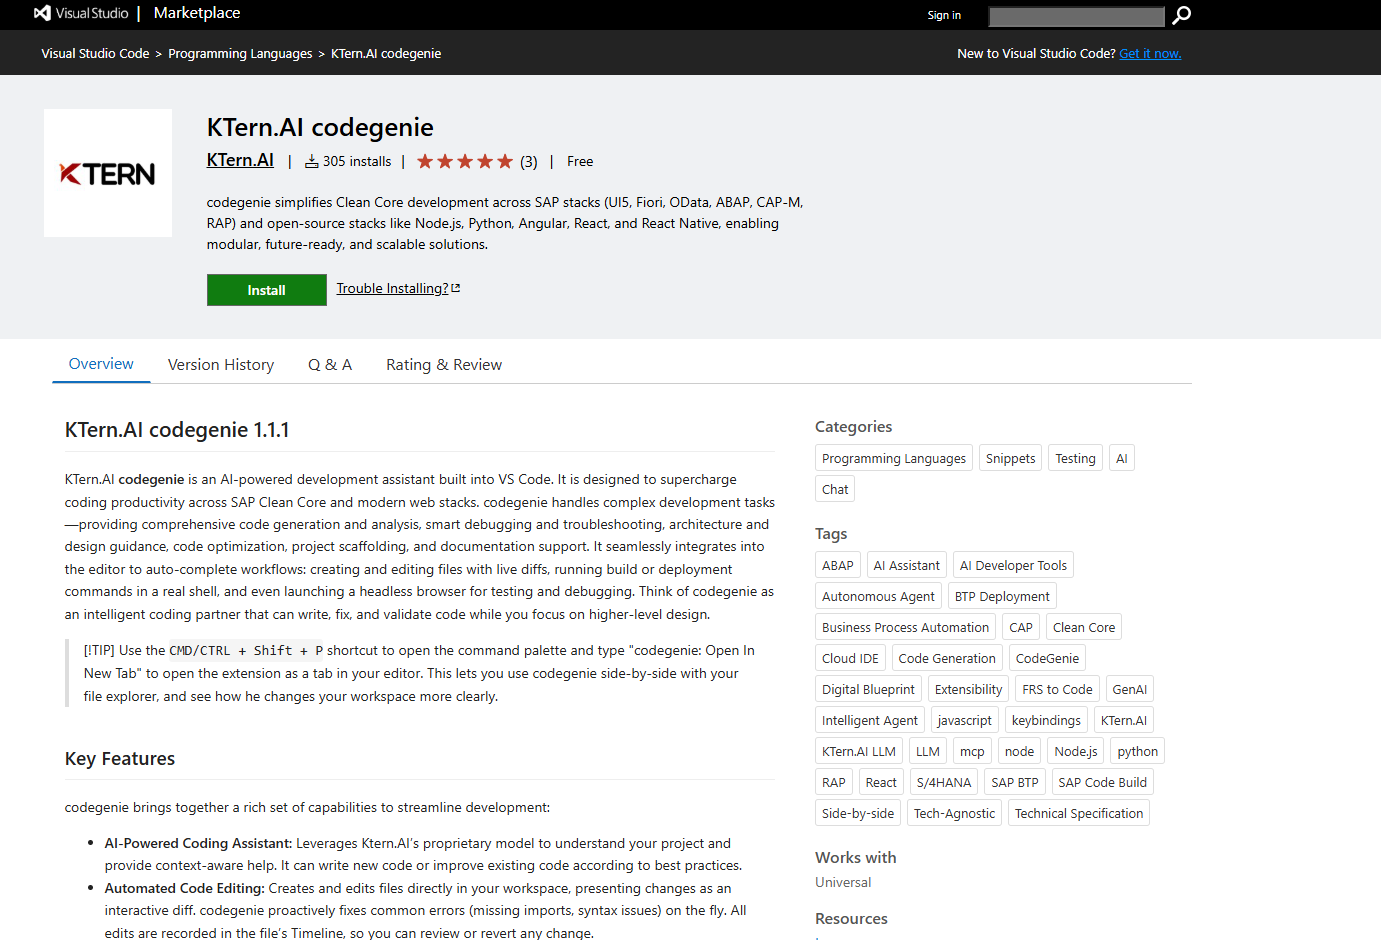Select the Overview tab
This screenshot has width=1381, height=940.
click(x=101, y=364)
